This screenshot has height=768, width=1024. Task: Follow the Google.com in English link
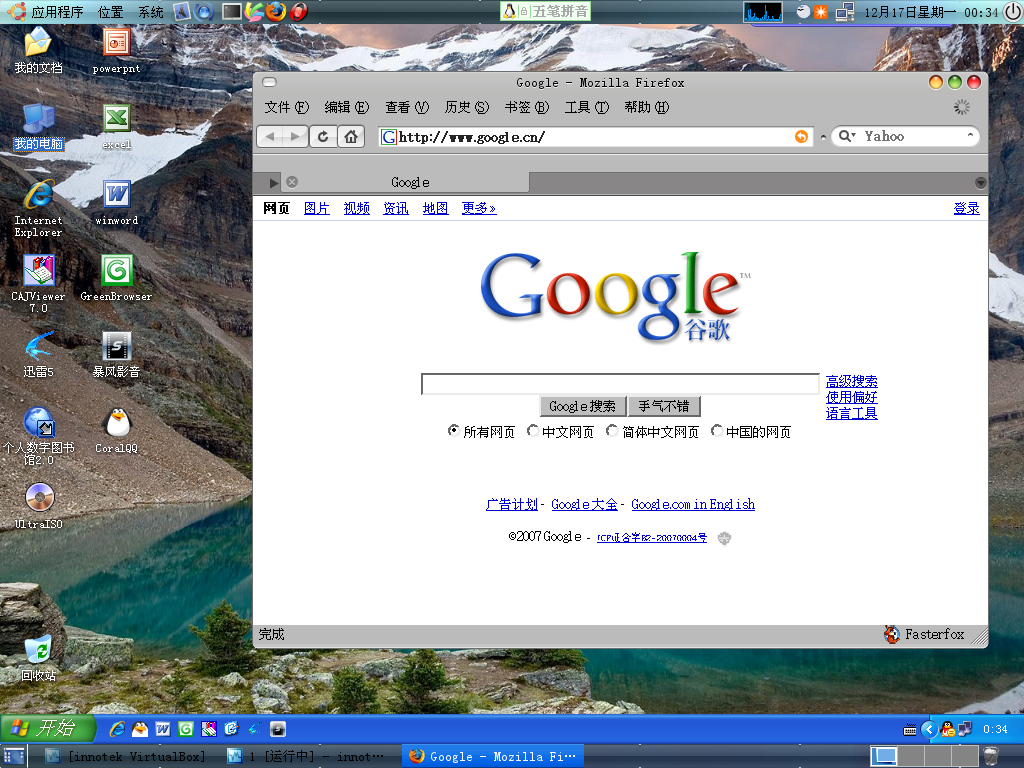pos(693,504)
